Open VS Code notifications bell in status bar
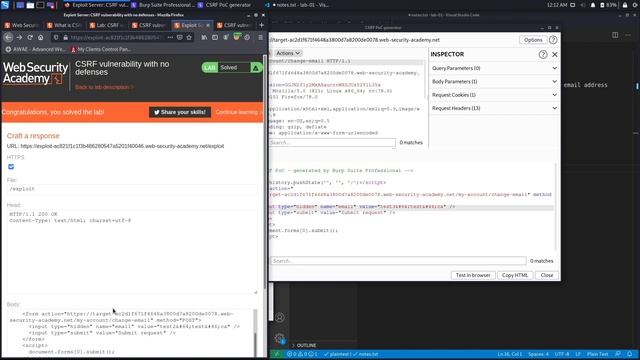640x360 pixels. (630, 354)
